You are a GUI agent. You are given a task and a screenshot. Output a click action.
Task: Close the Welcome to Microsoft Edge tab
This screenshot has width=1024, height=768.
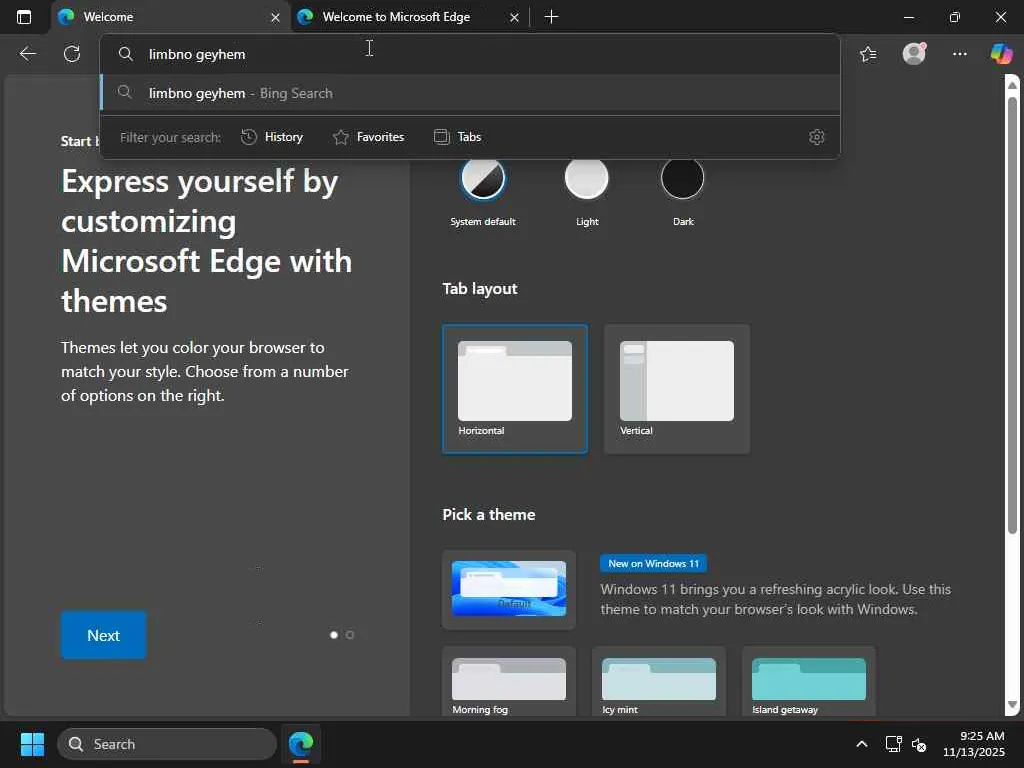point(515,18)
